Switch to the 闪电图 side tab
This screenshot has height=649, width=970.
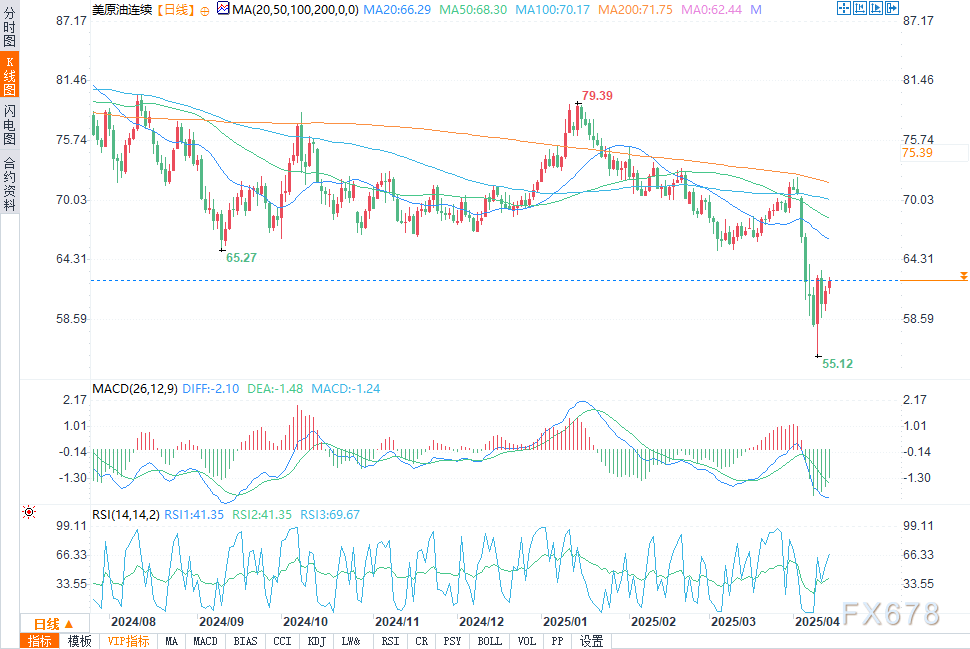(9, 124)
